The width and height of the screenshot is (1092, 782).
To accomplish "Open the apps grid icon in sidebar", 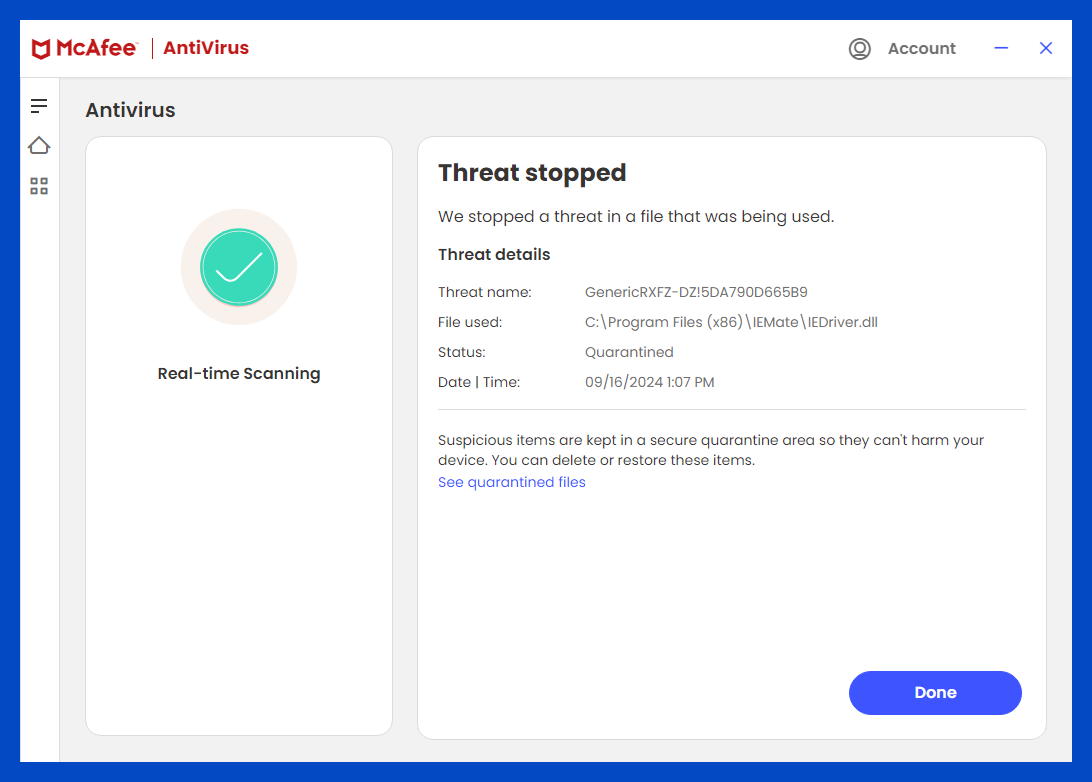I will tap(39, 186).
